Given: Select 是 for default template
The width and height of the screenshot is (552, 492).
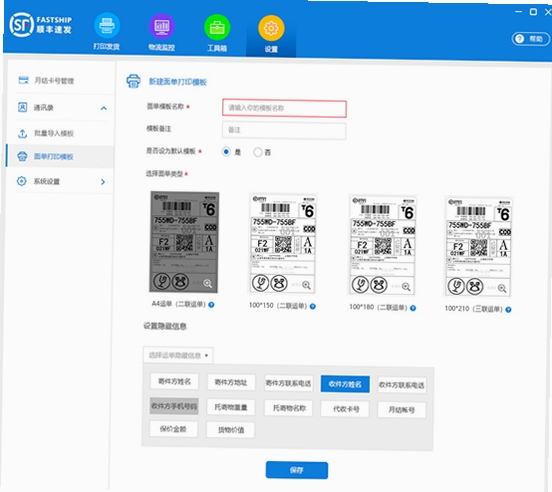Looking at the screenshot, I should click(226, 152).
